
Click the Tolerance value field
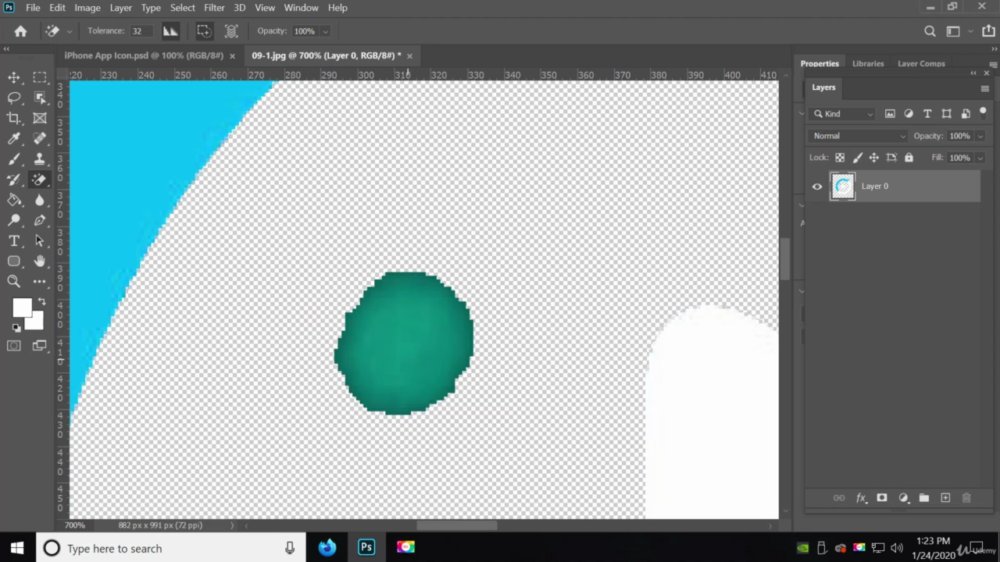[x=140, y=31]
